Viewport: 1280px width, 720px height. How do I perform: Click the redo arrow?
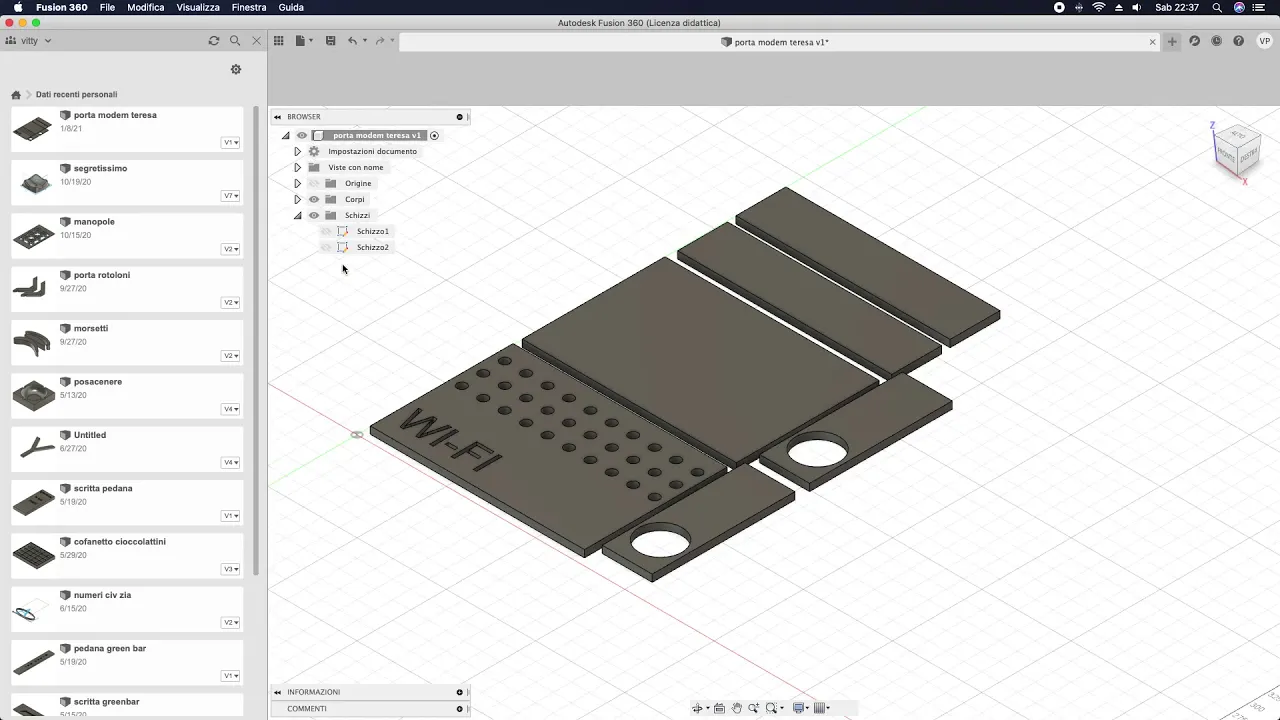tap(380, 41)
